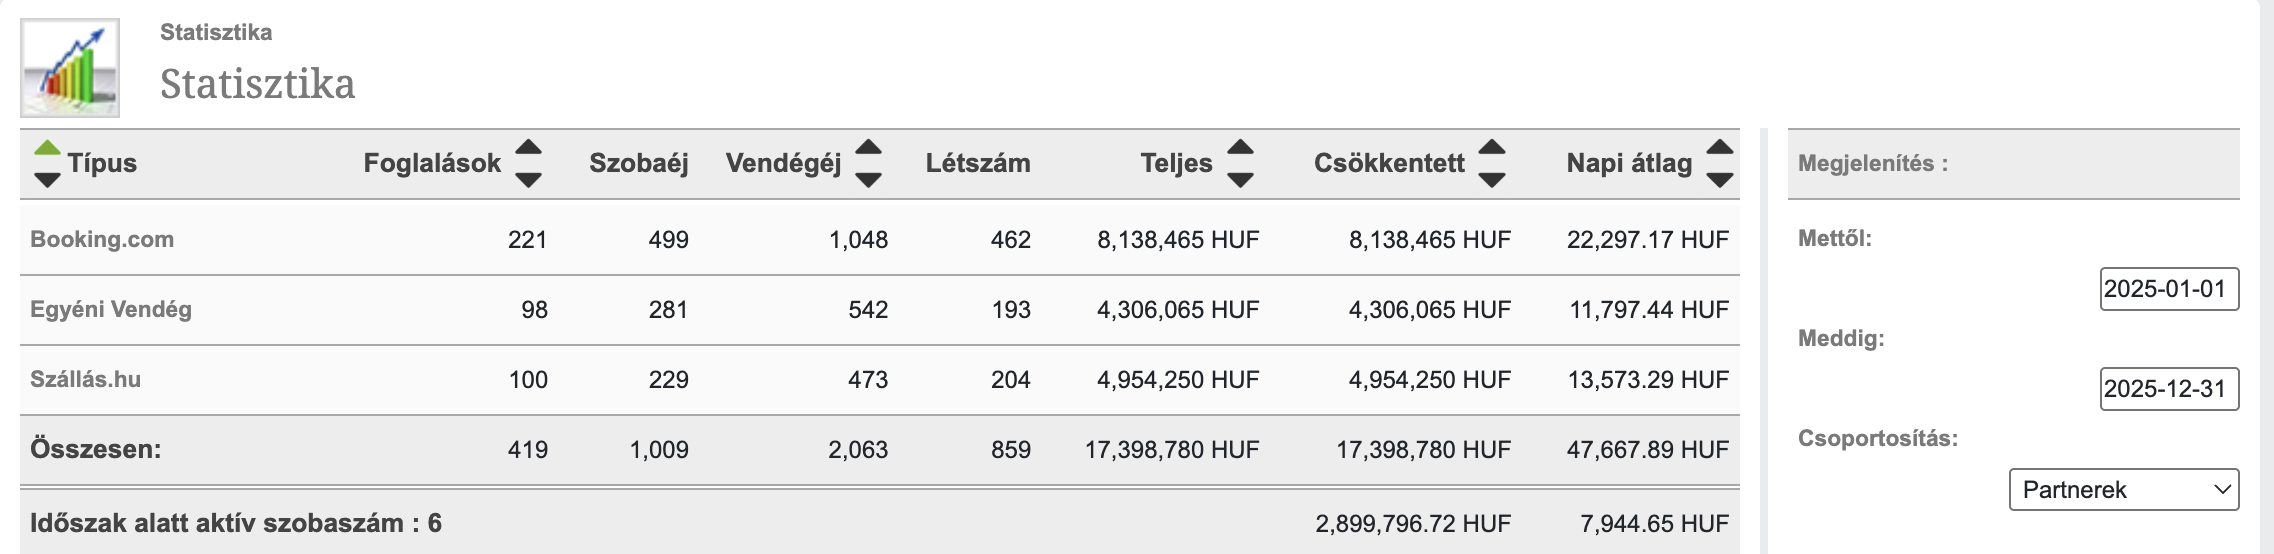Sort Foglalások ascending using up arrow
This screenshot has height=554, width=2274.
[528, 148]
